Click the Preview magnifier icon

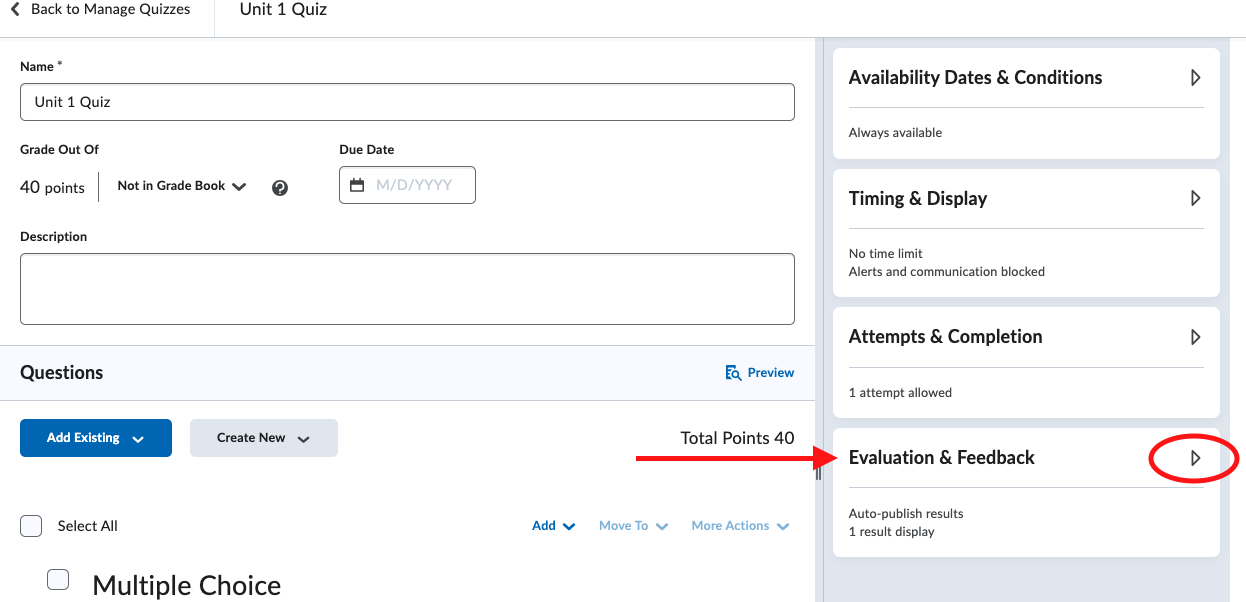pyautogui.click(x=733, y=373)
